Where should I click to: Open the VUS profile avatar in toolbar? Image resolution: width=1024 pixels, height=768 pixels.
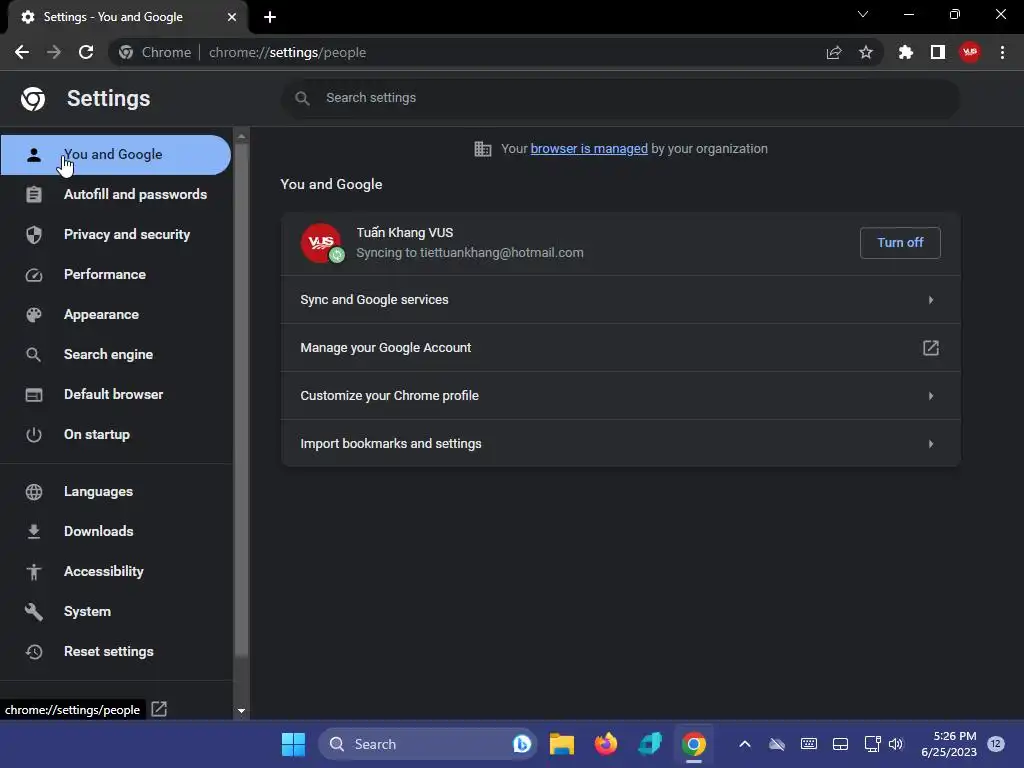point(970,52)
